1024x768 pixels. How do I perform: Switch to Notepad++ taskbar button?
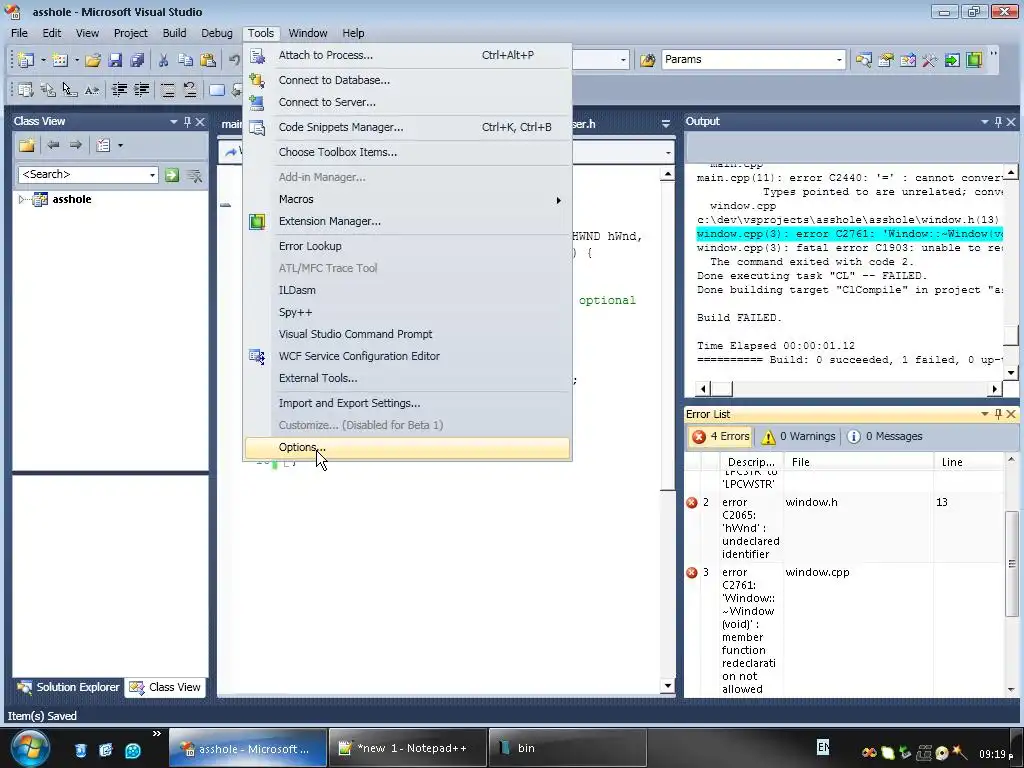click(x=408, y=748)
